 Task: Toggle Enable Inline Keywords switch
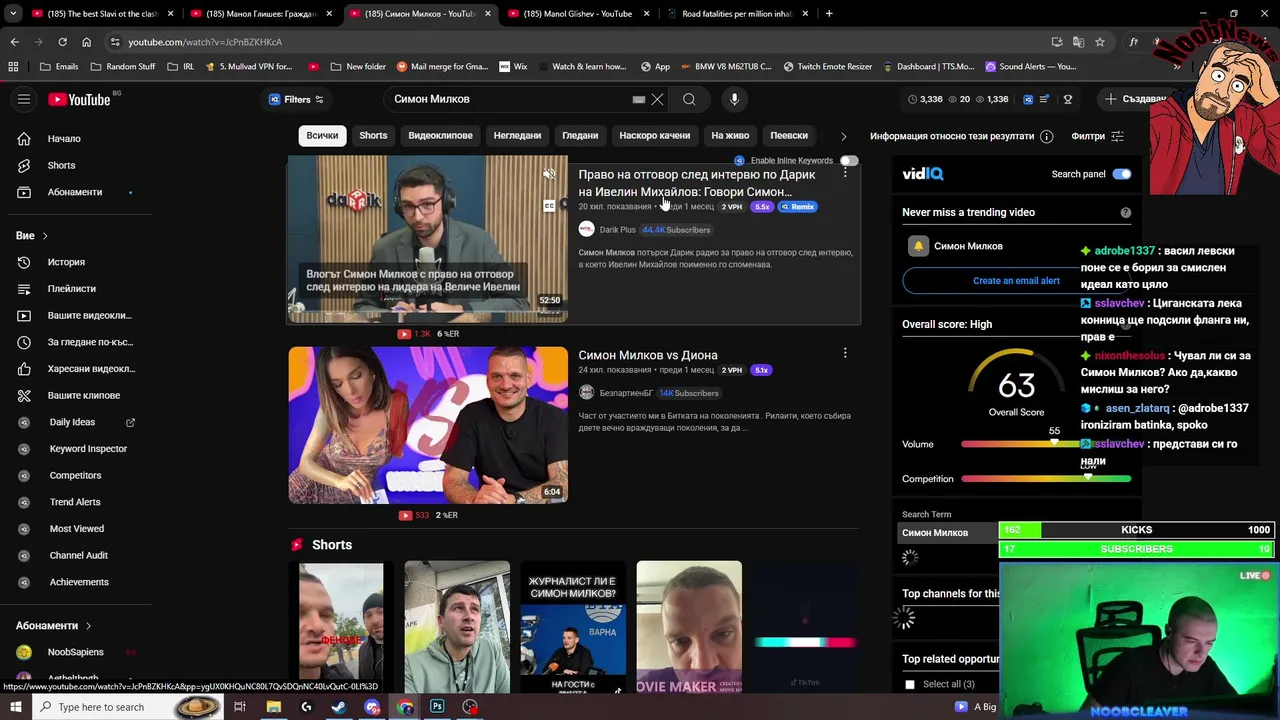tap(848, 160)
